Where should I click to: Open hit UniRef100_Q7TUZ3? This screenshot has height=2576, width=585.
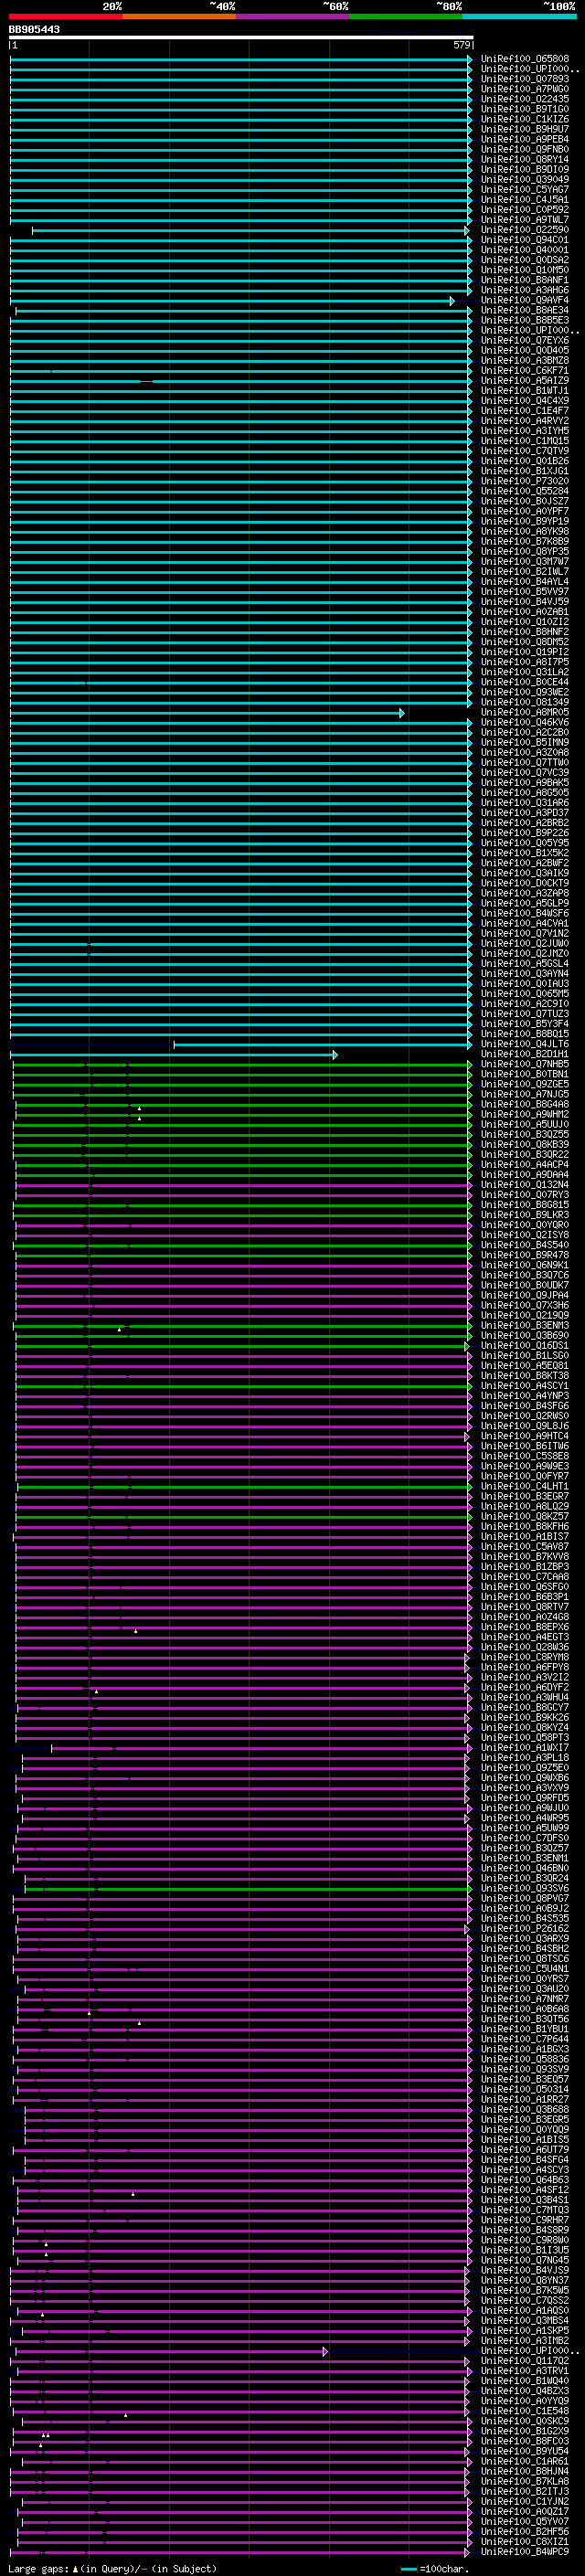[525, 1014]
